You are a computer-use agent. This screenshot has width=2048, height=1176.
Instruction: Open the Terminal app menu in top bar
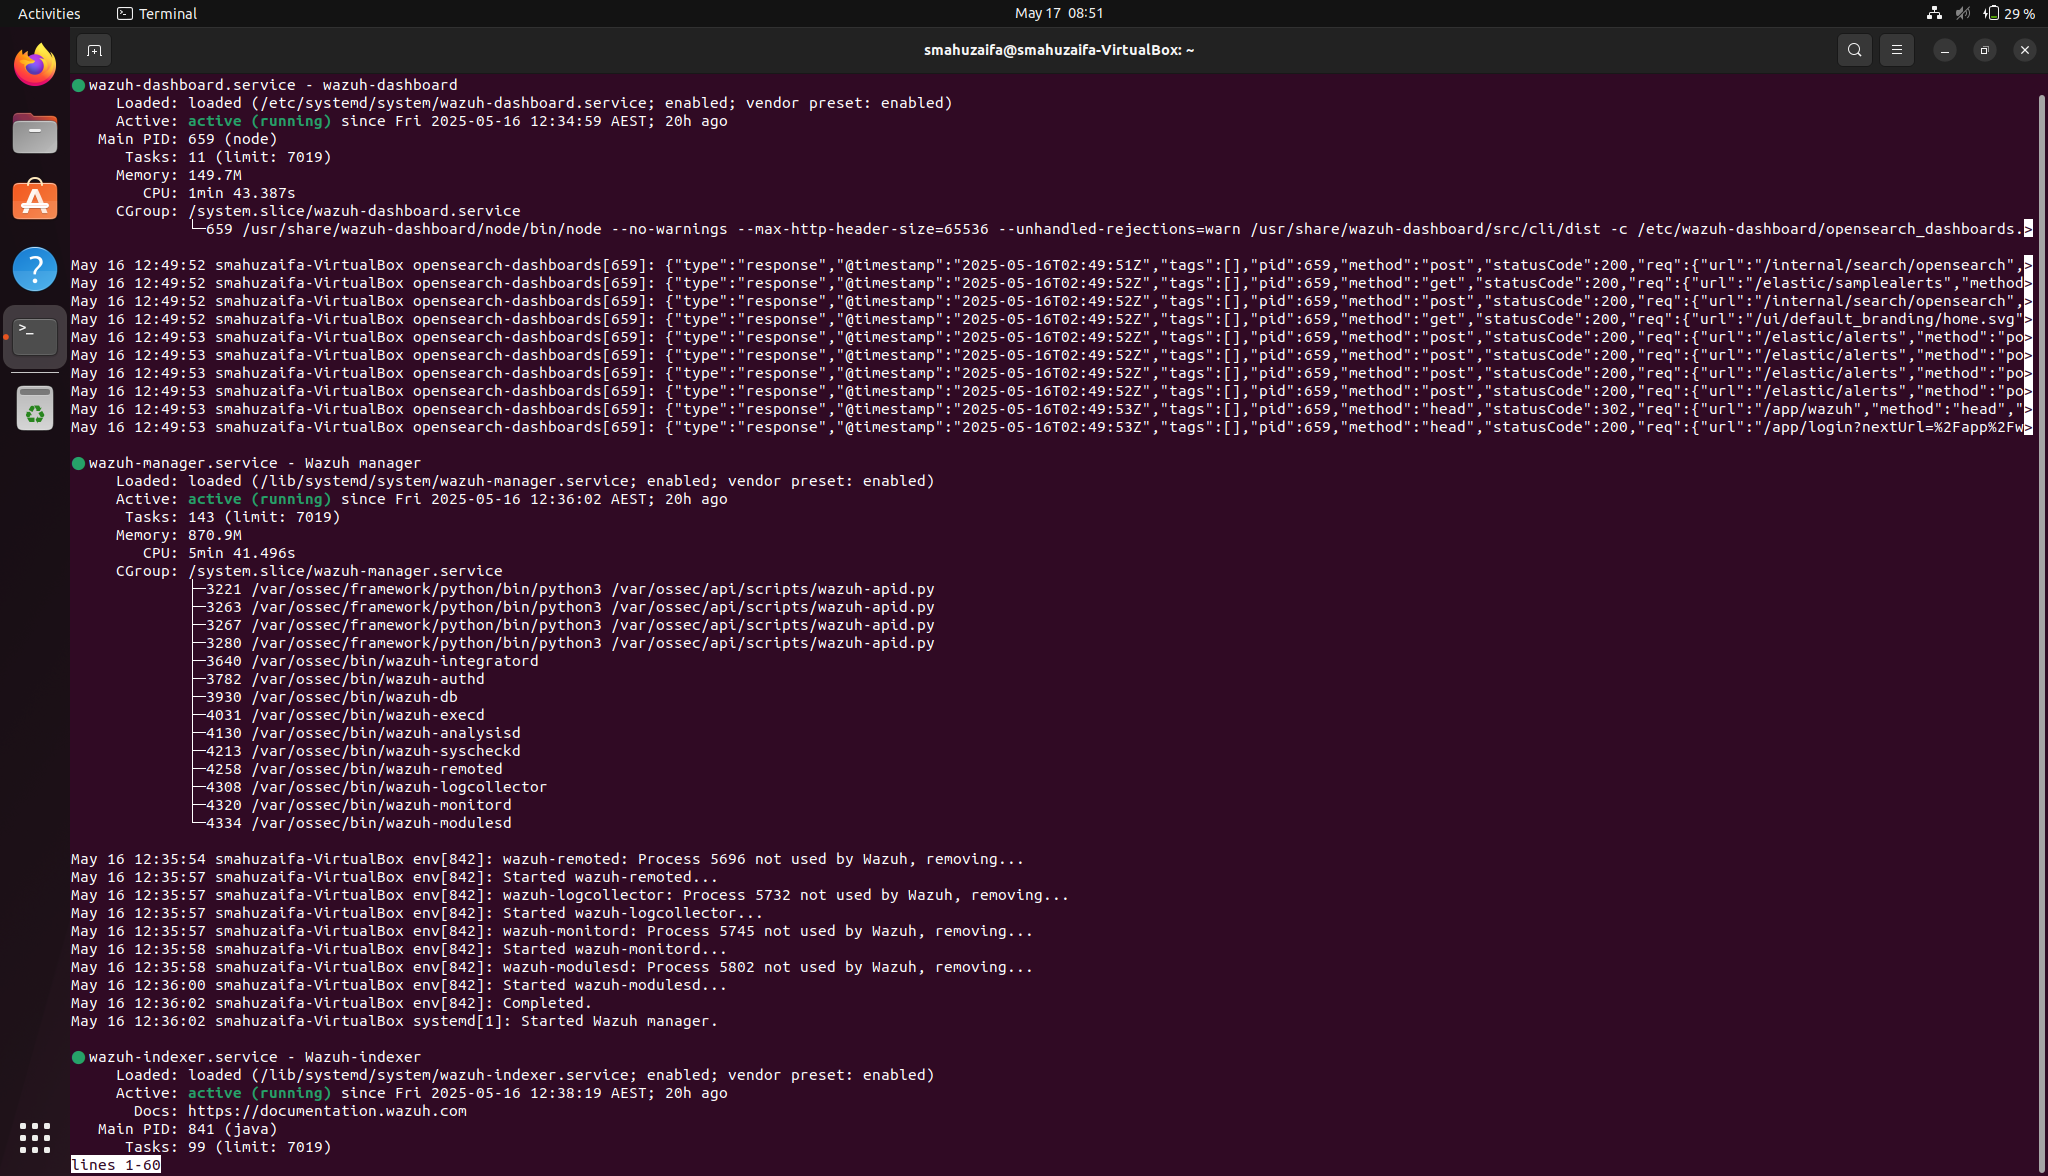coord(157,13)
